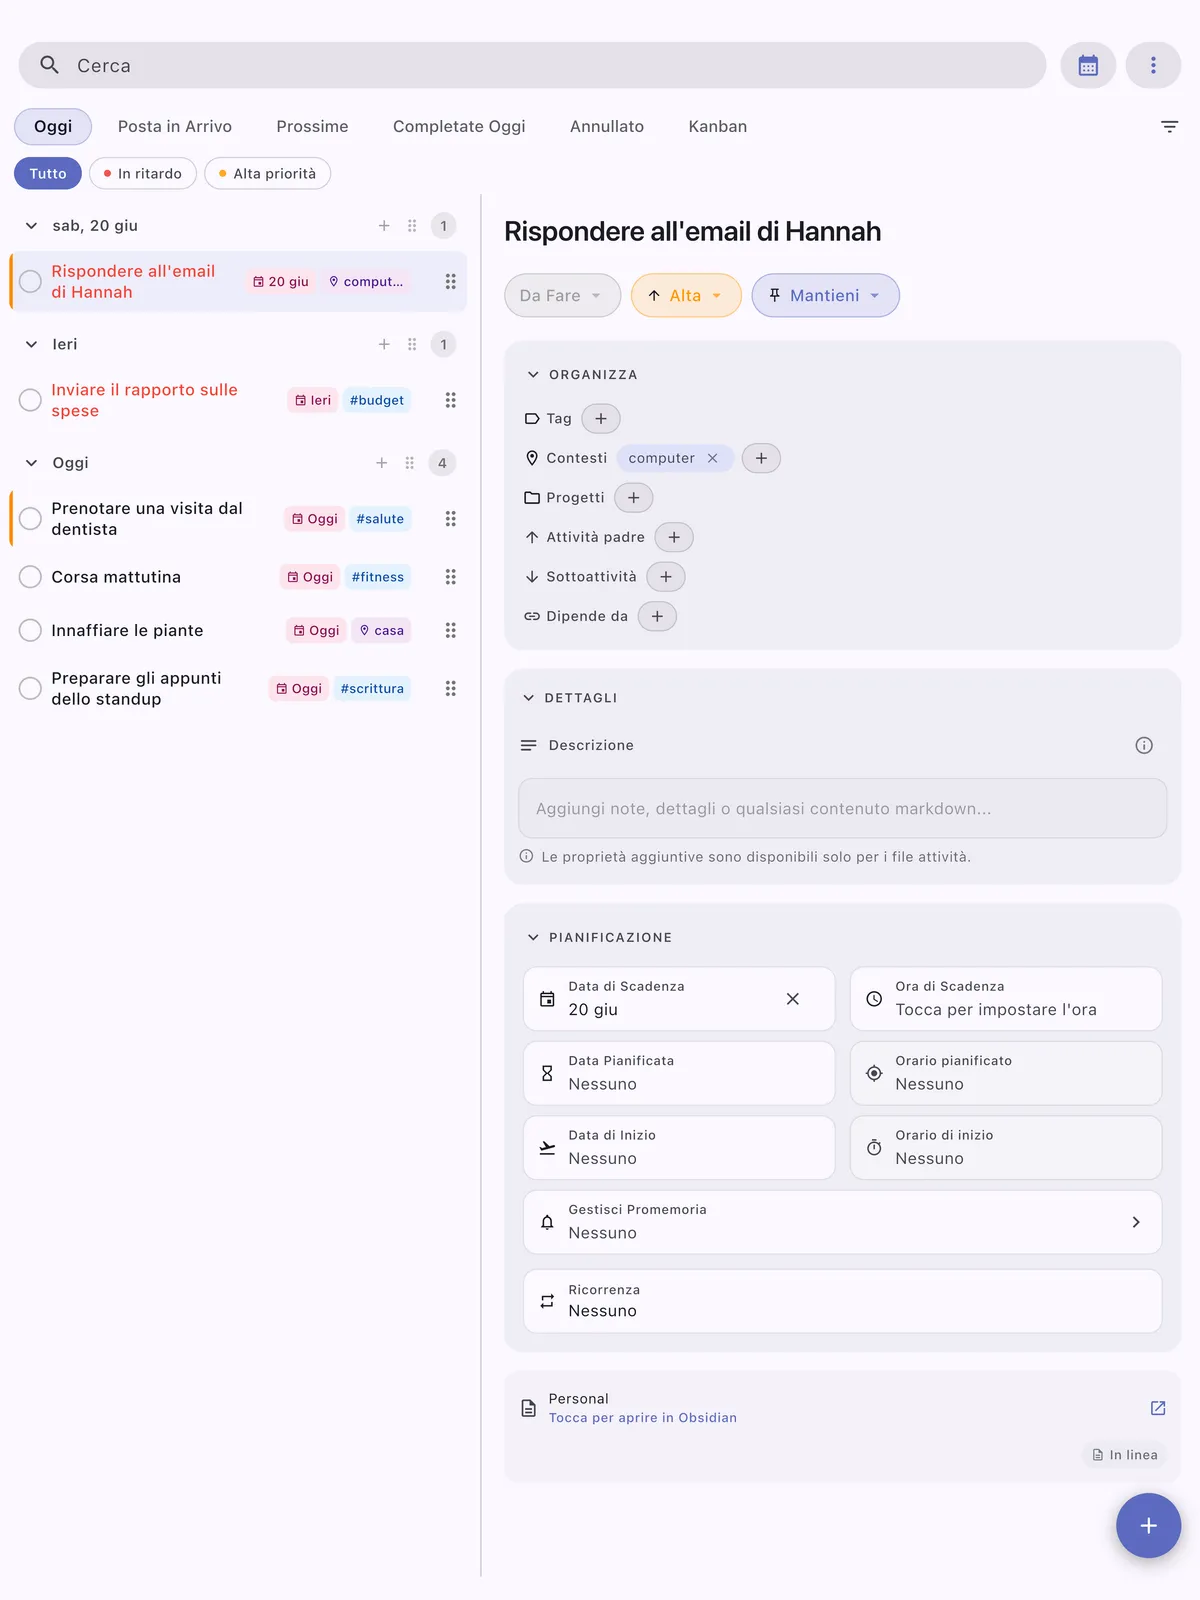
Task: Set the Data di Inizio
Action: (679, 1148)
